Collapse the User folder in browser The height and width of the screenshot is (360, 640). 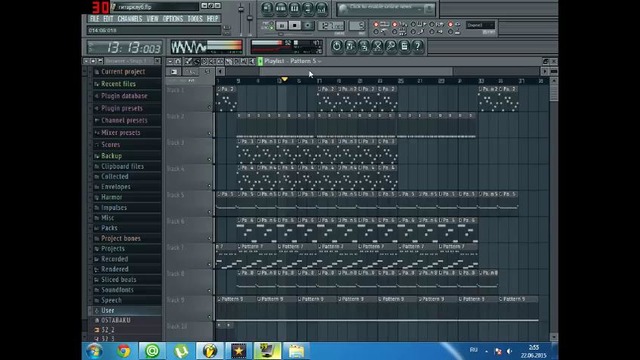(x=108, y=310)
